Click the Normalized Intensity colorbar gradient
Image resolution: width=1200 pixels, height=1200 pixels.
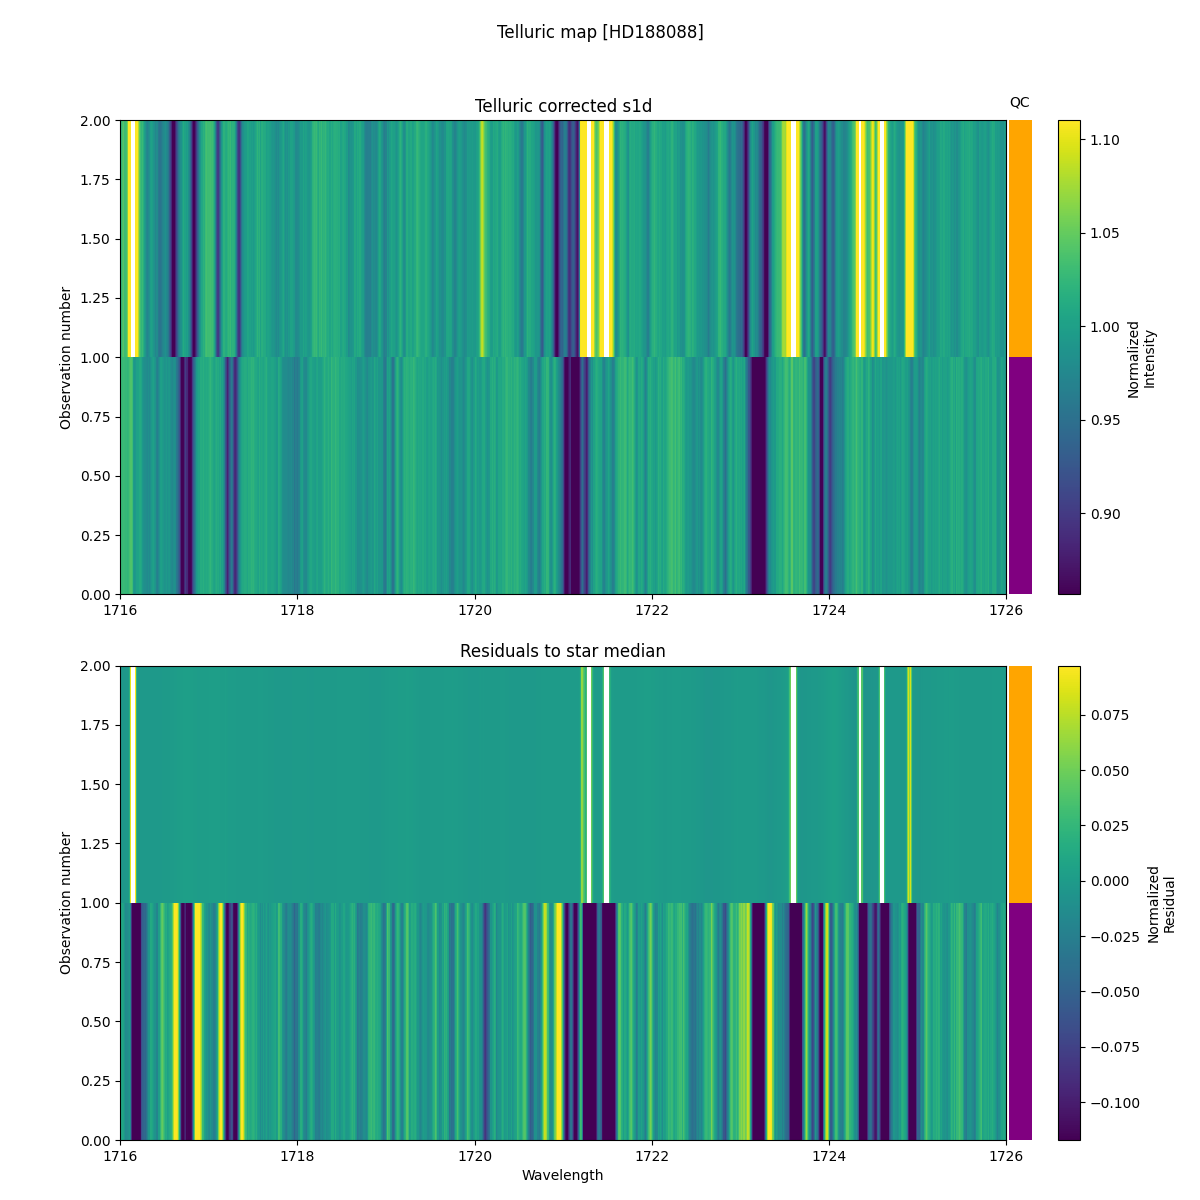coord(1069,357)
